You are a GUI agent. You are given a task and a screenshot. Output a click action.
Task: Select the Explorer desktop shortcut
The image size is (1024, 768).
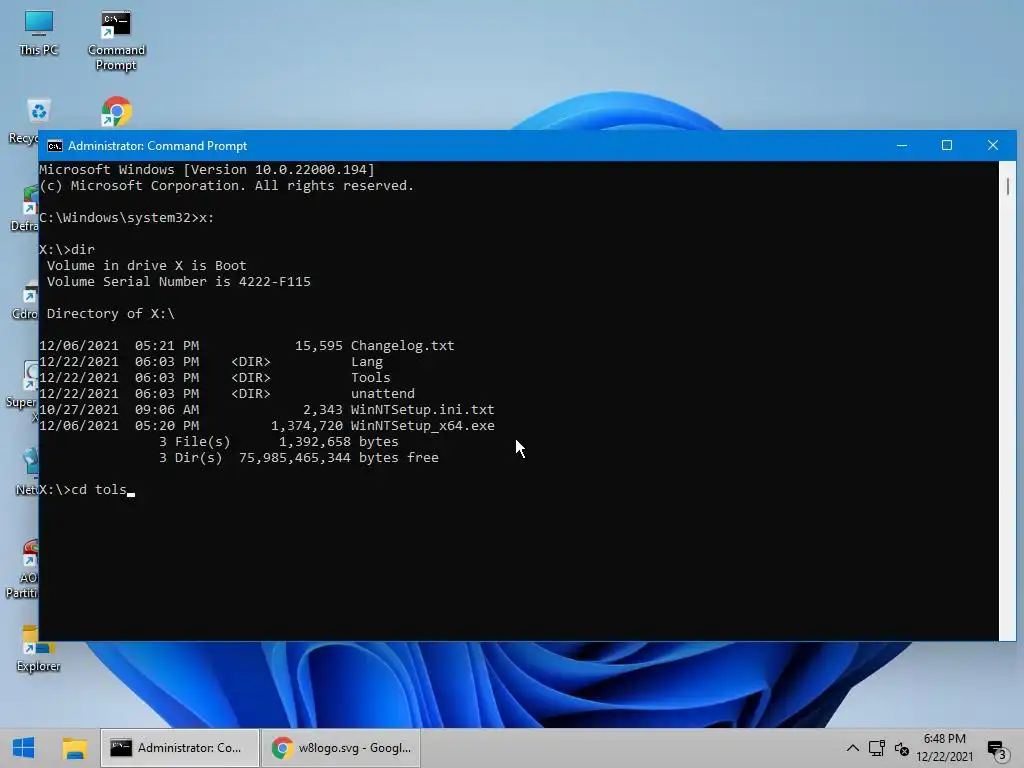pos(38,648)
